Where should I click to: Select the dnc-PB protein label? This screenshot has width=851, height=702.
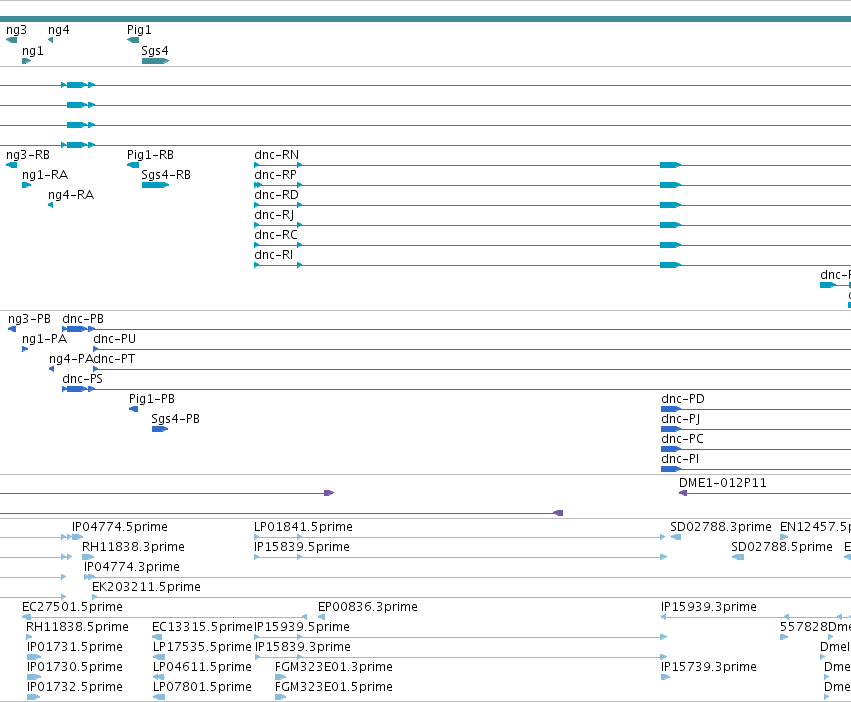click(83, 319)
